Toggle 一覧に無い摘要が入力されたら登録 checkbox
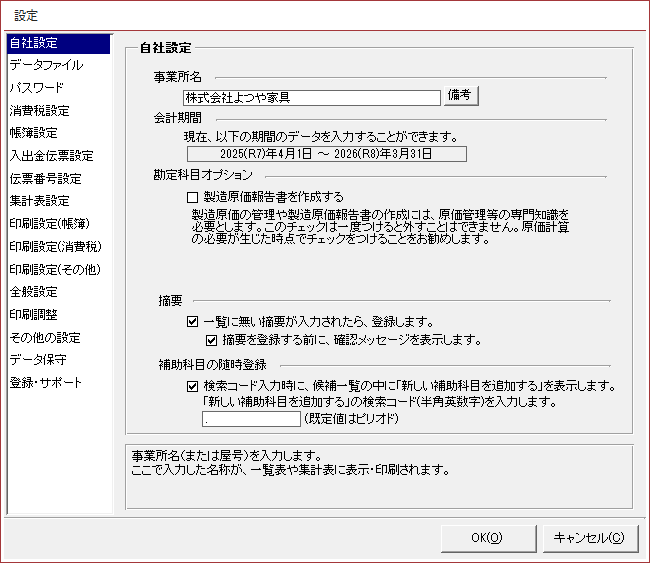The height and width of the screenshot is (563, 650). coord(194,322)
